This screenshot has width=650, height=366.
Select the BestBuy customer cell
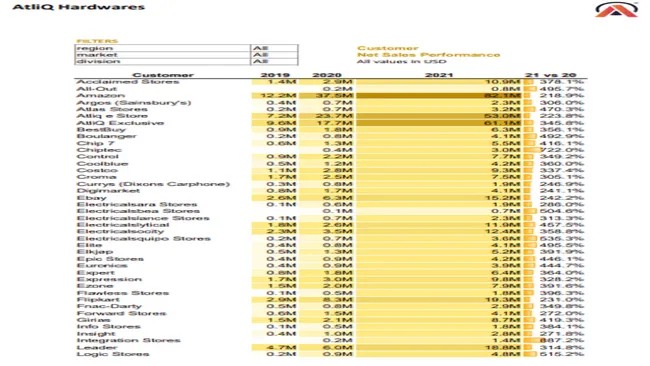pyautogui.click(x=101, y=129)
